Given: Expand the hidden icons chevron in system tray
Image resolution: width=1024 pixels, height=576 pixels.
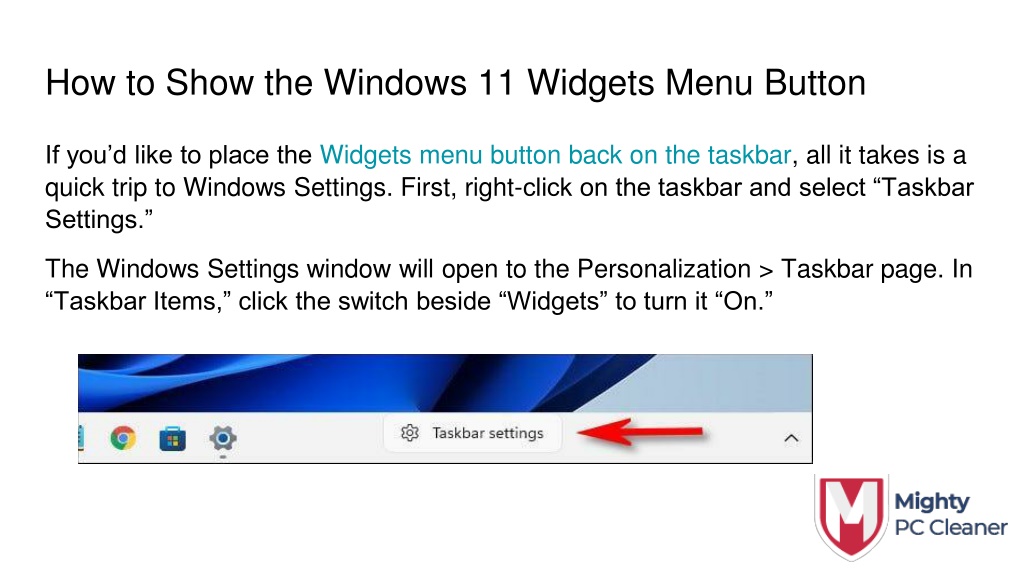Looking at the screenshot, I should pos(791,438).
